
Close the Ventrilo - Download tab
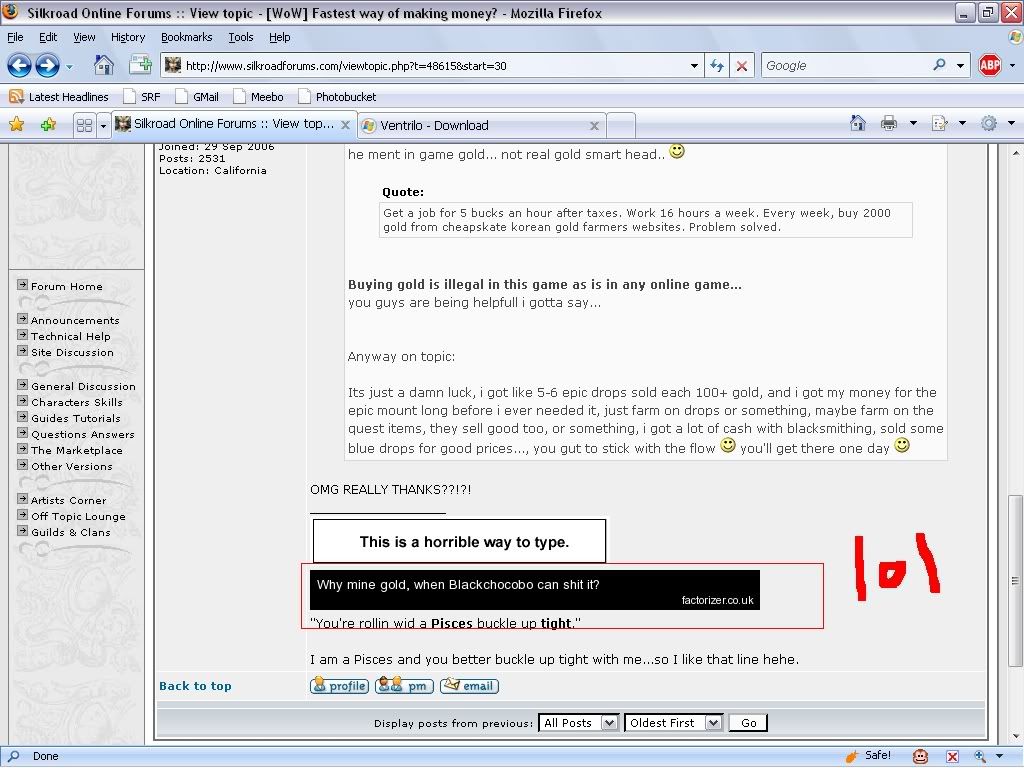coord(594,125)
